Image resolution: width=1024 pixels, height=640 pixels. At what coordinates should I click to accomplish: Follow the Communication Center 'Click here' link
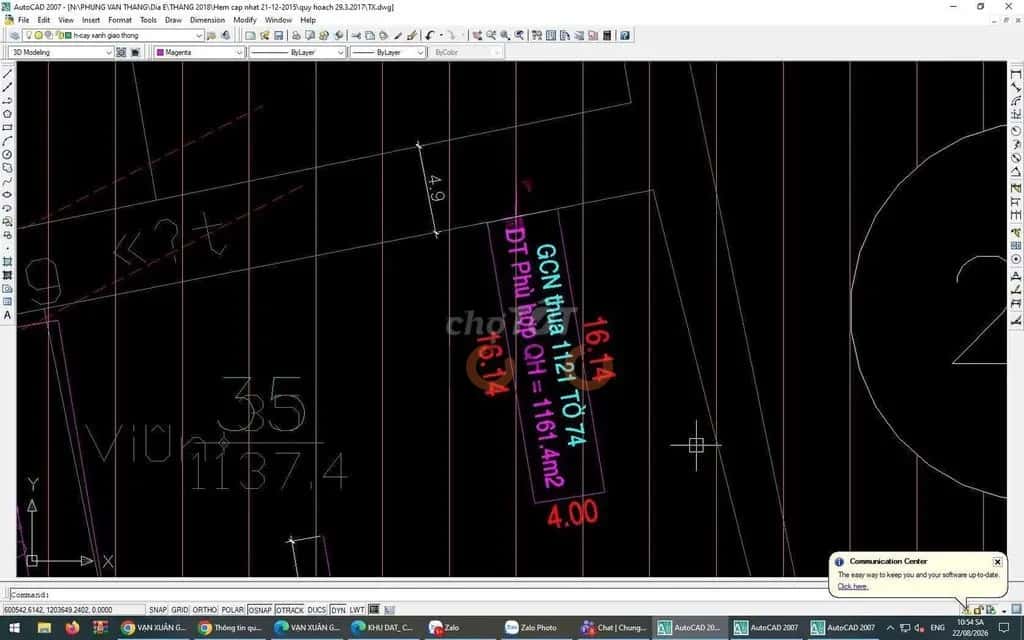[x=852, y=586]
